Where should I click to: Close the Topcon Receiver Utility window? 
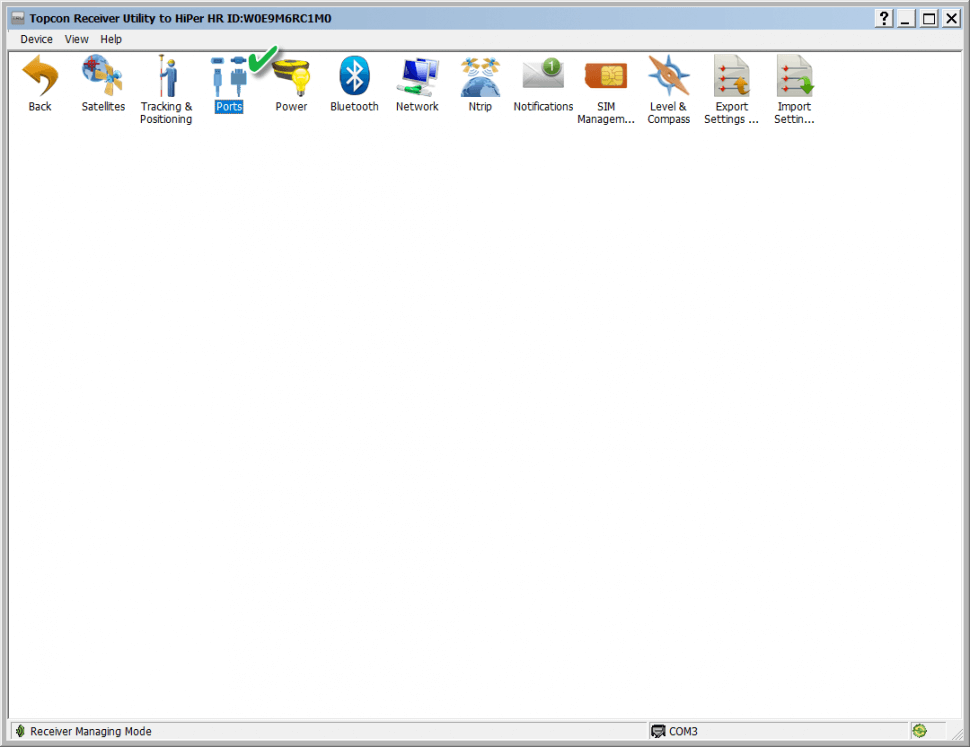pos(951,19)
